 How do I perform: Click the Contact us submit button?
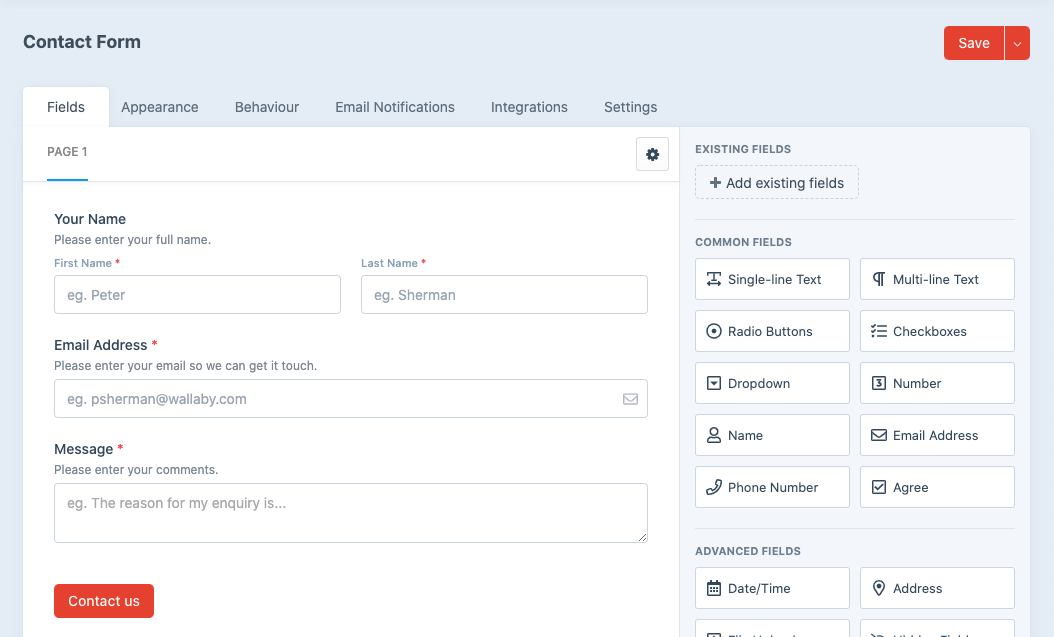click(104, 601)
